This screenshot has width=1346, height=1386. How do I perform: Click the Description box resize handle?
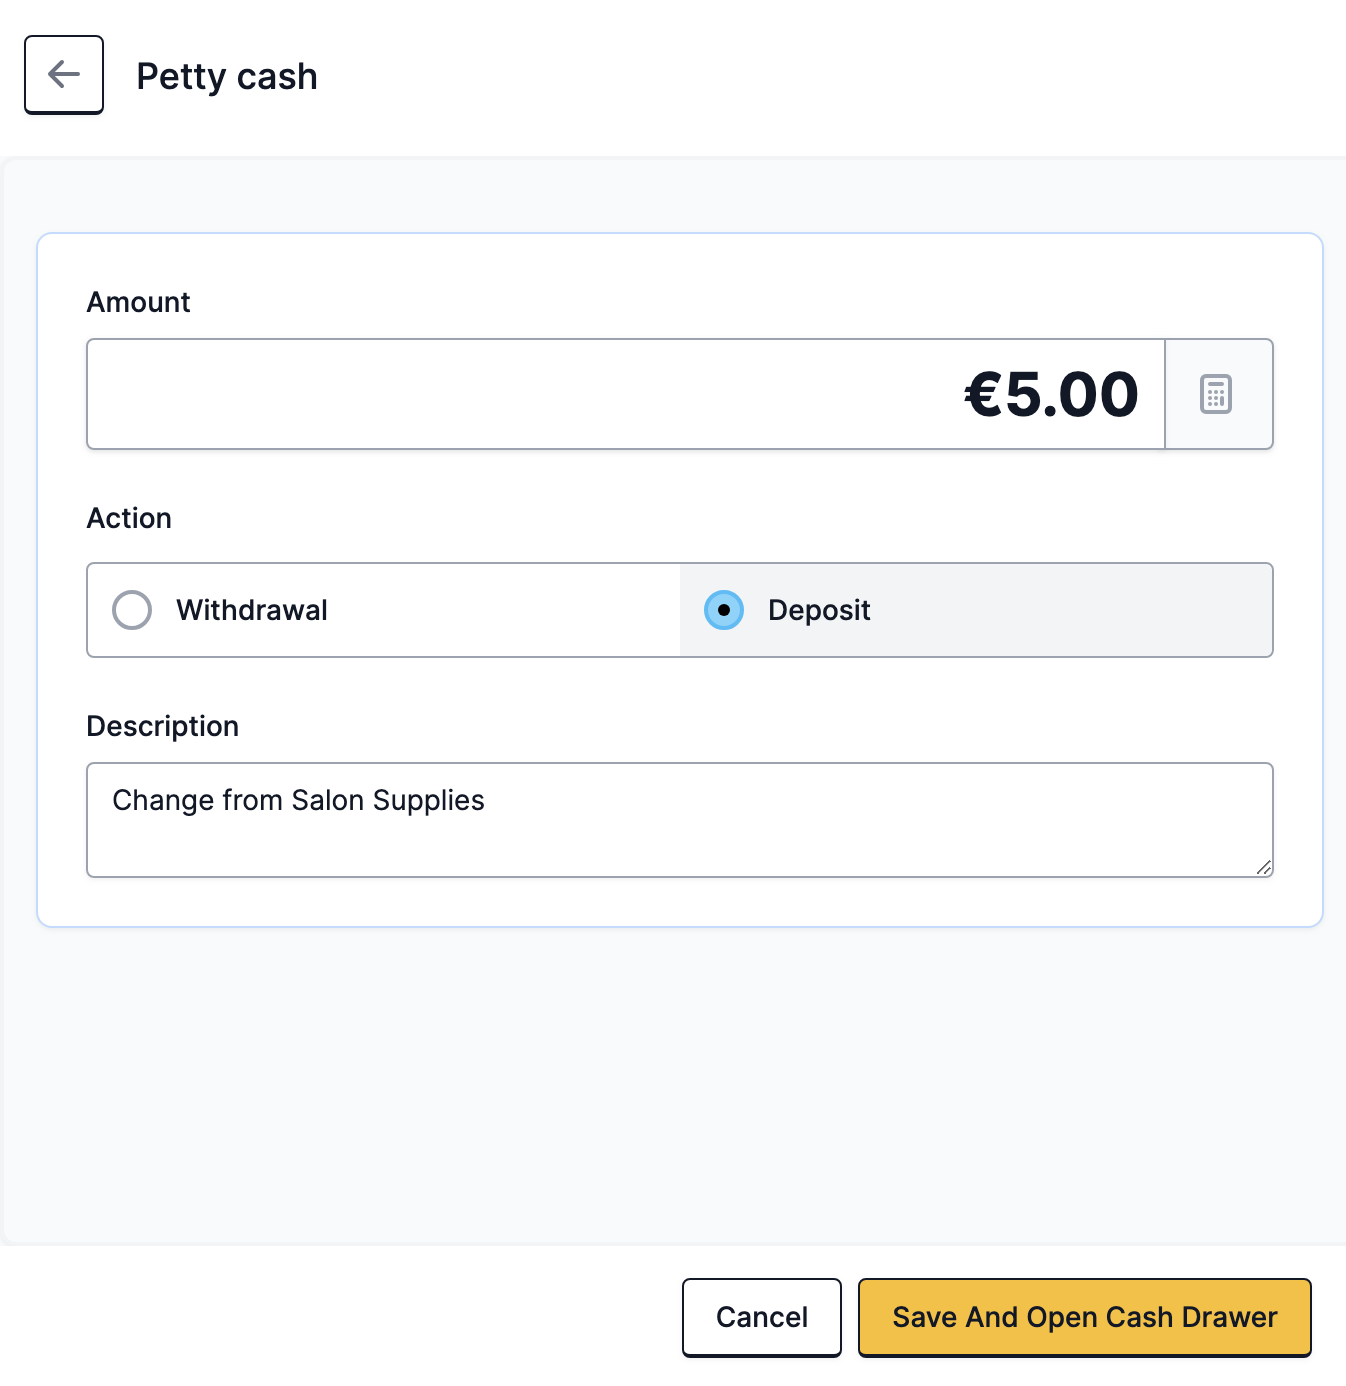pyautogui.click(x=1264, y=868)
